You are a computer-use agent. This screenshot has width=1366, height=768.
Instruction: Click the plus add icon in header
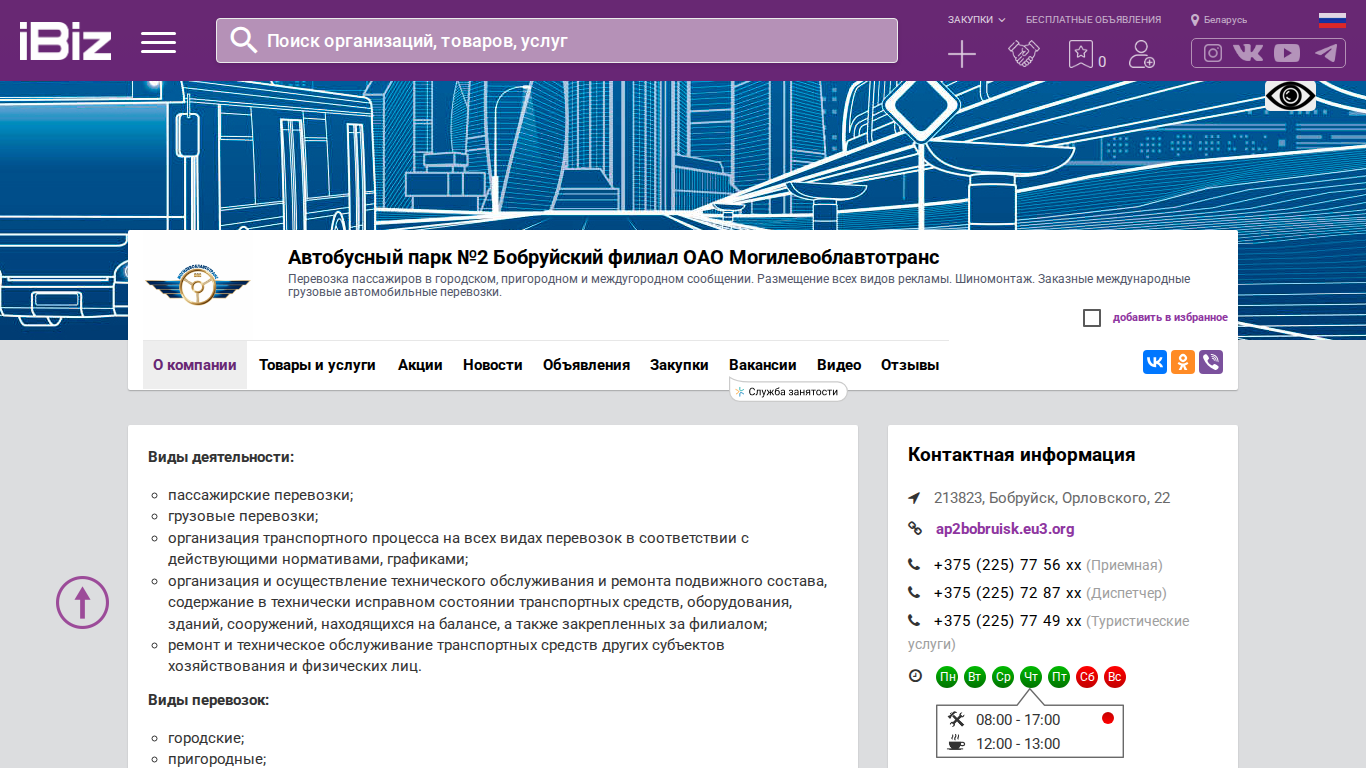pos(962,54)
